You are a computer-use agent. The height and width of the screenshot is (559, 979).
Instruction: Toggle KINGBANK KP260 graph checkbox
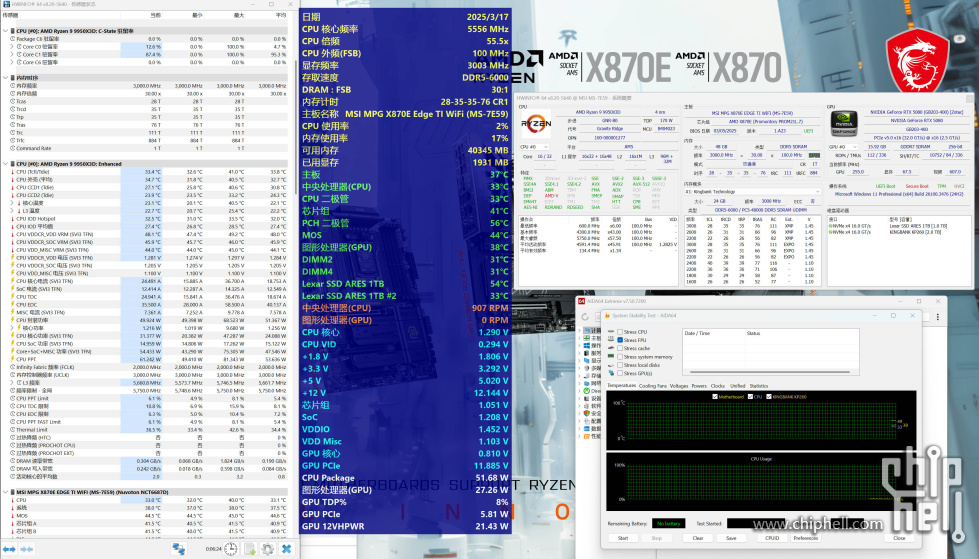click(769, 397)
